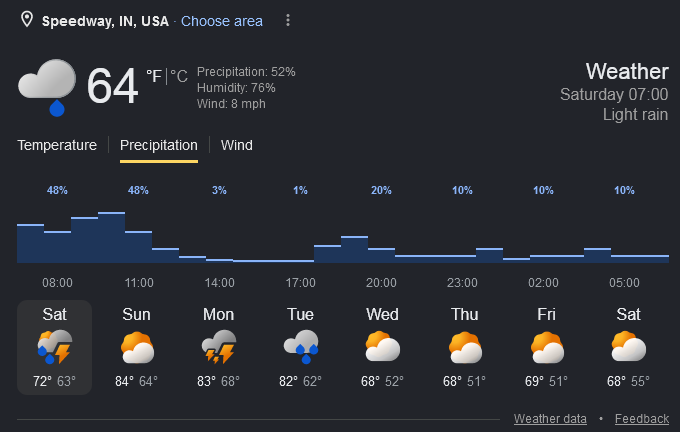Select Friday partly cloudy forecast icon
Screen dimensions: 680x432
(547, 347)
